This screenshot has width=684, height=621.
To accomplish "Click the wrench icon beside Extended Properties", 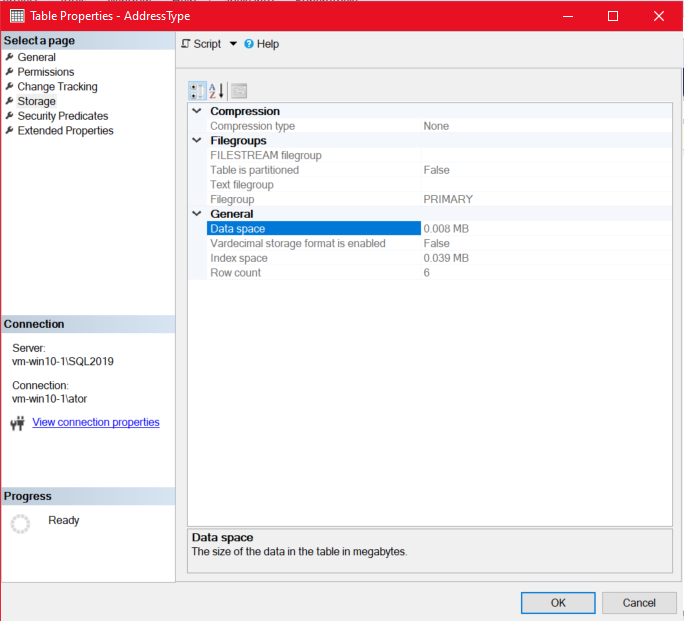I will click(x=9, y=130).
